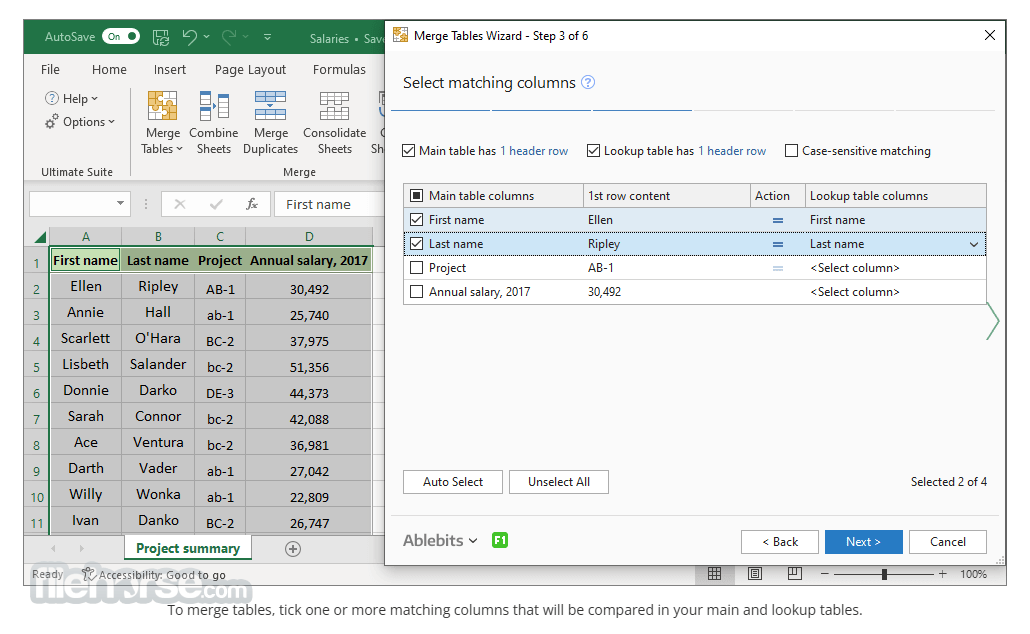Click the Auto Select button
The height and width of the screenshot is (634, 1030).
pos(453,482)
